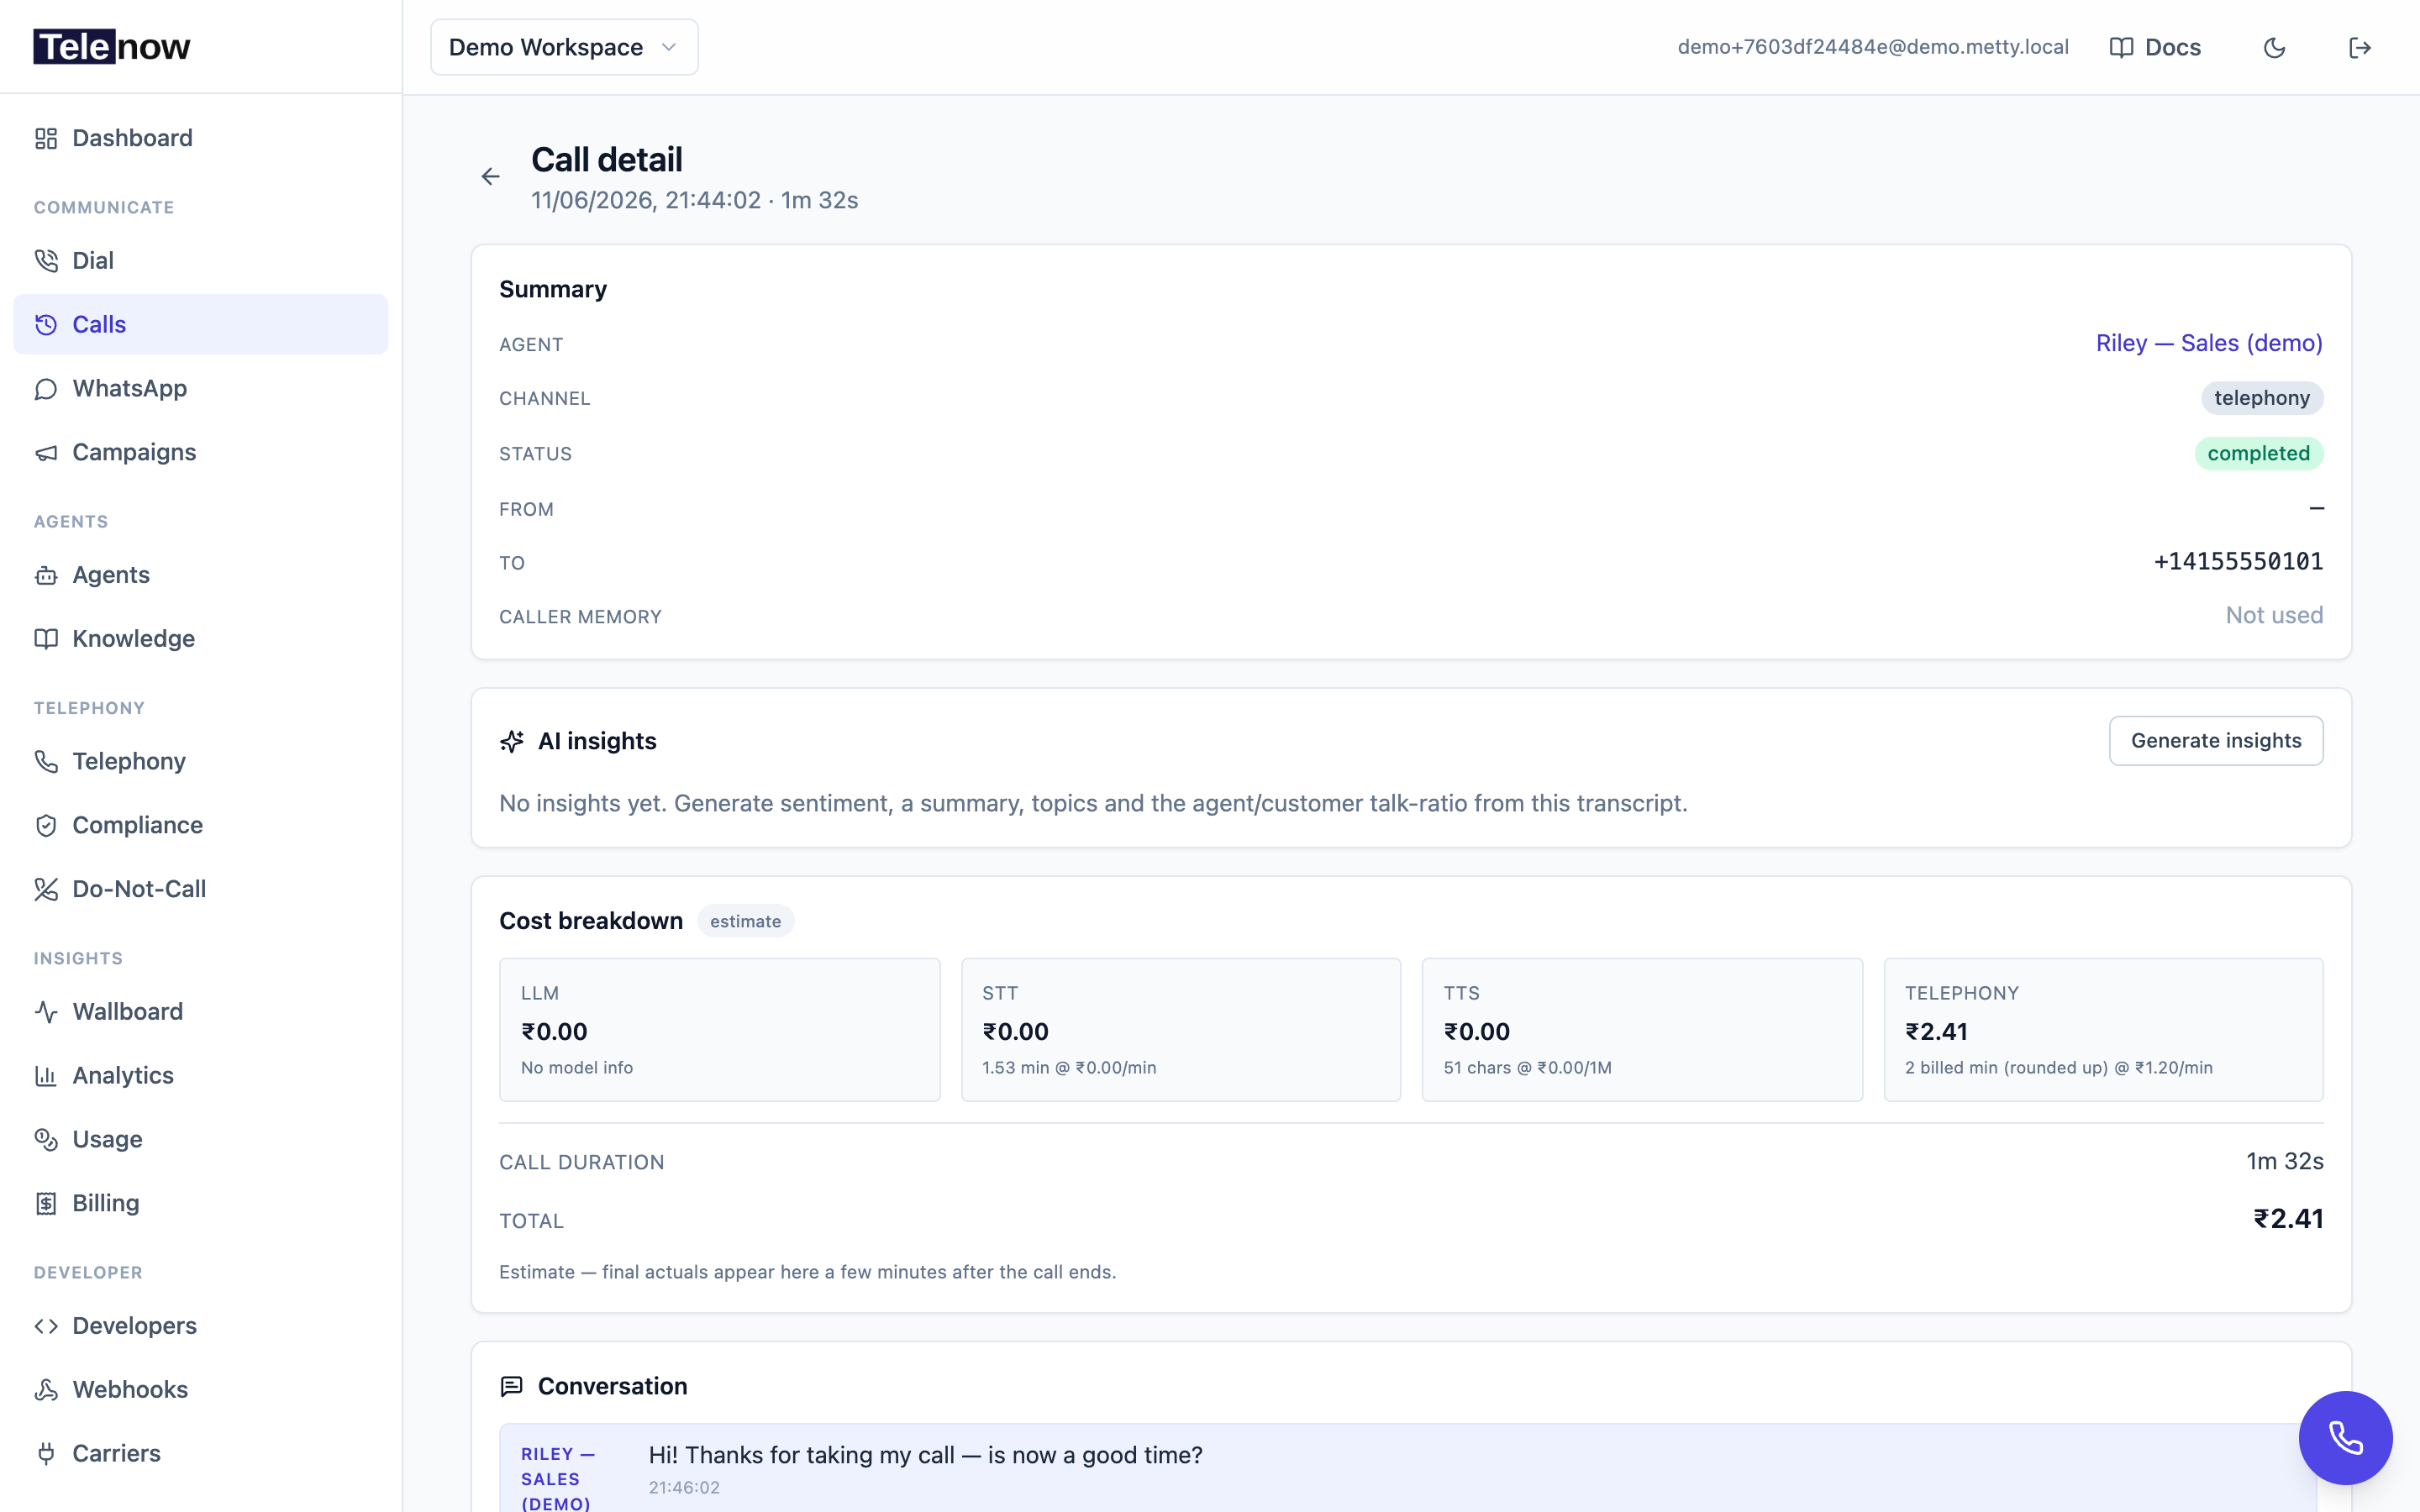
Task: Open the Usage sidebar item
Action: click(200, 1140)
